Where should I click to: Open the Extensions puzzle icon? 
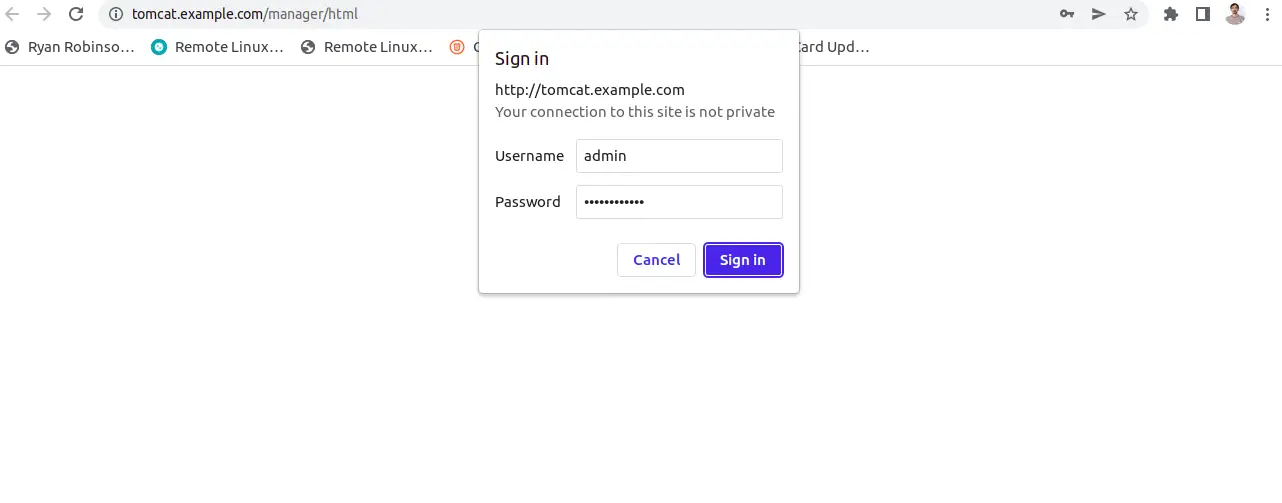coord(1171,15)
